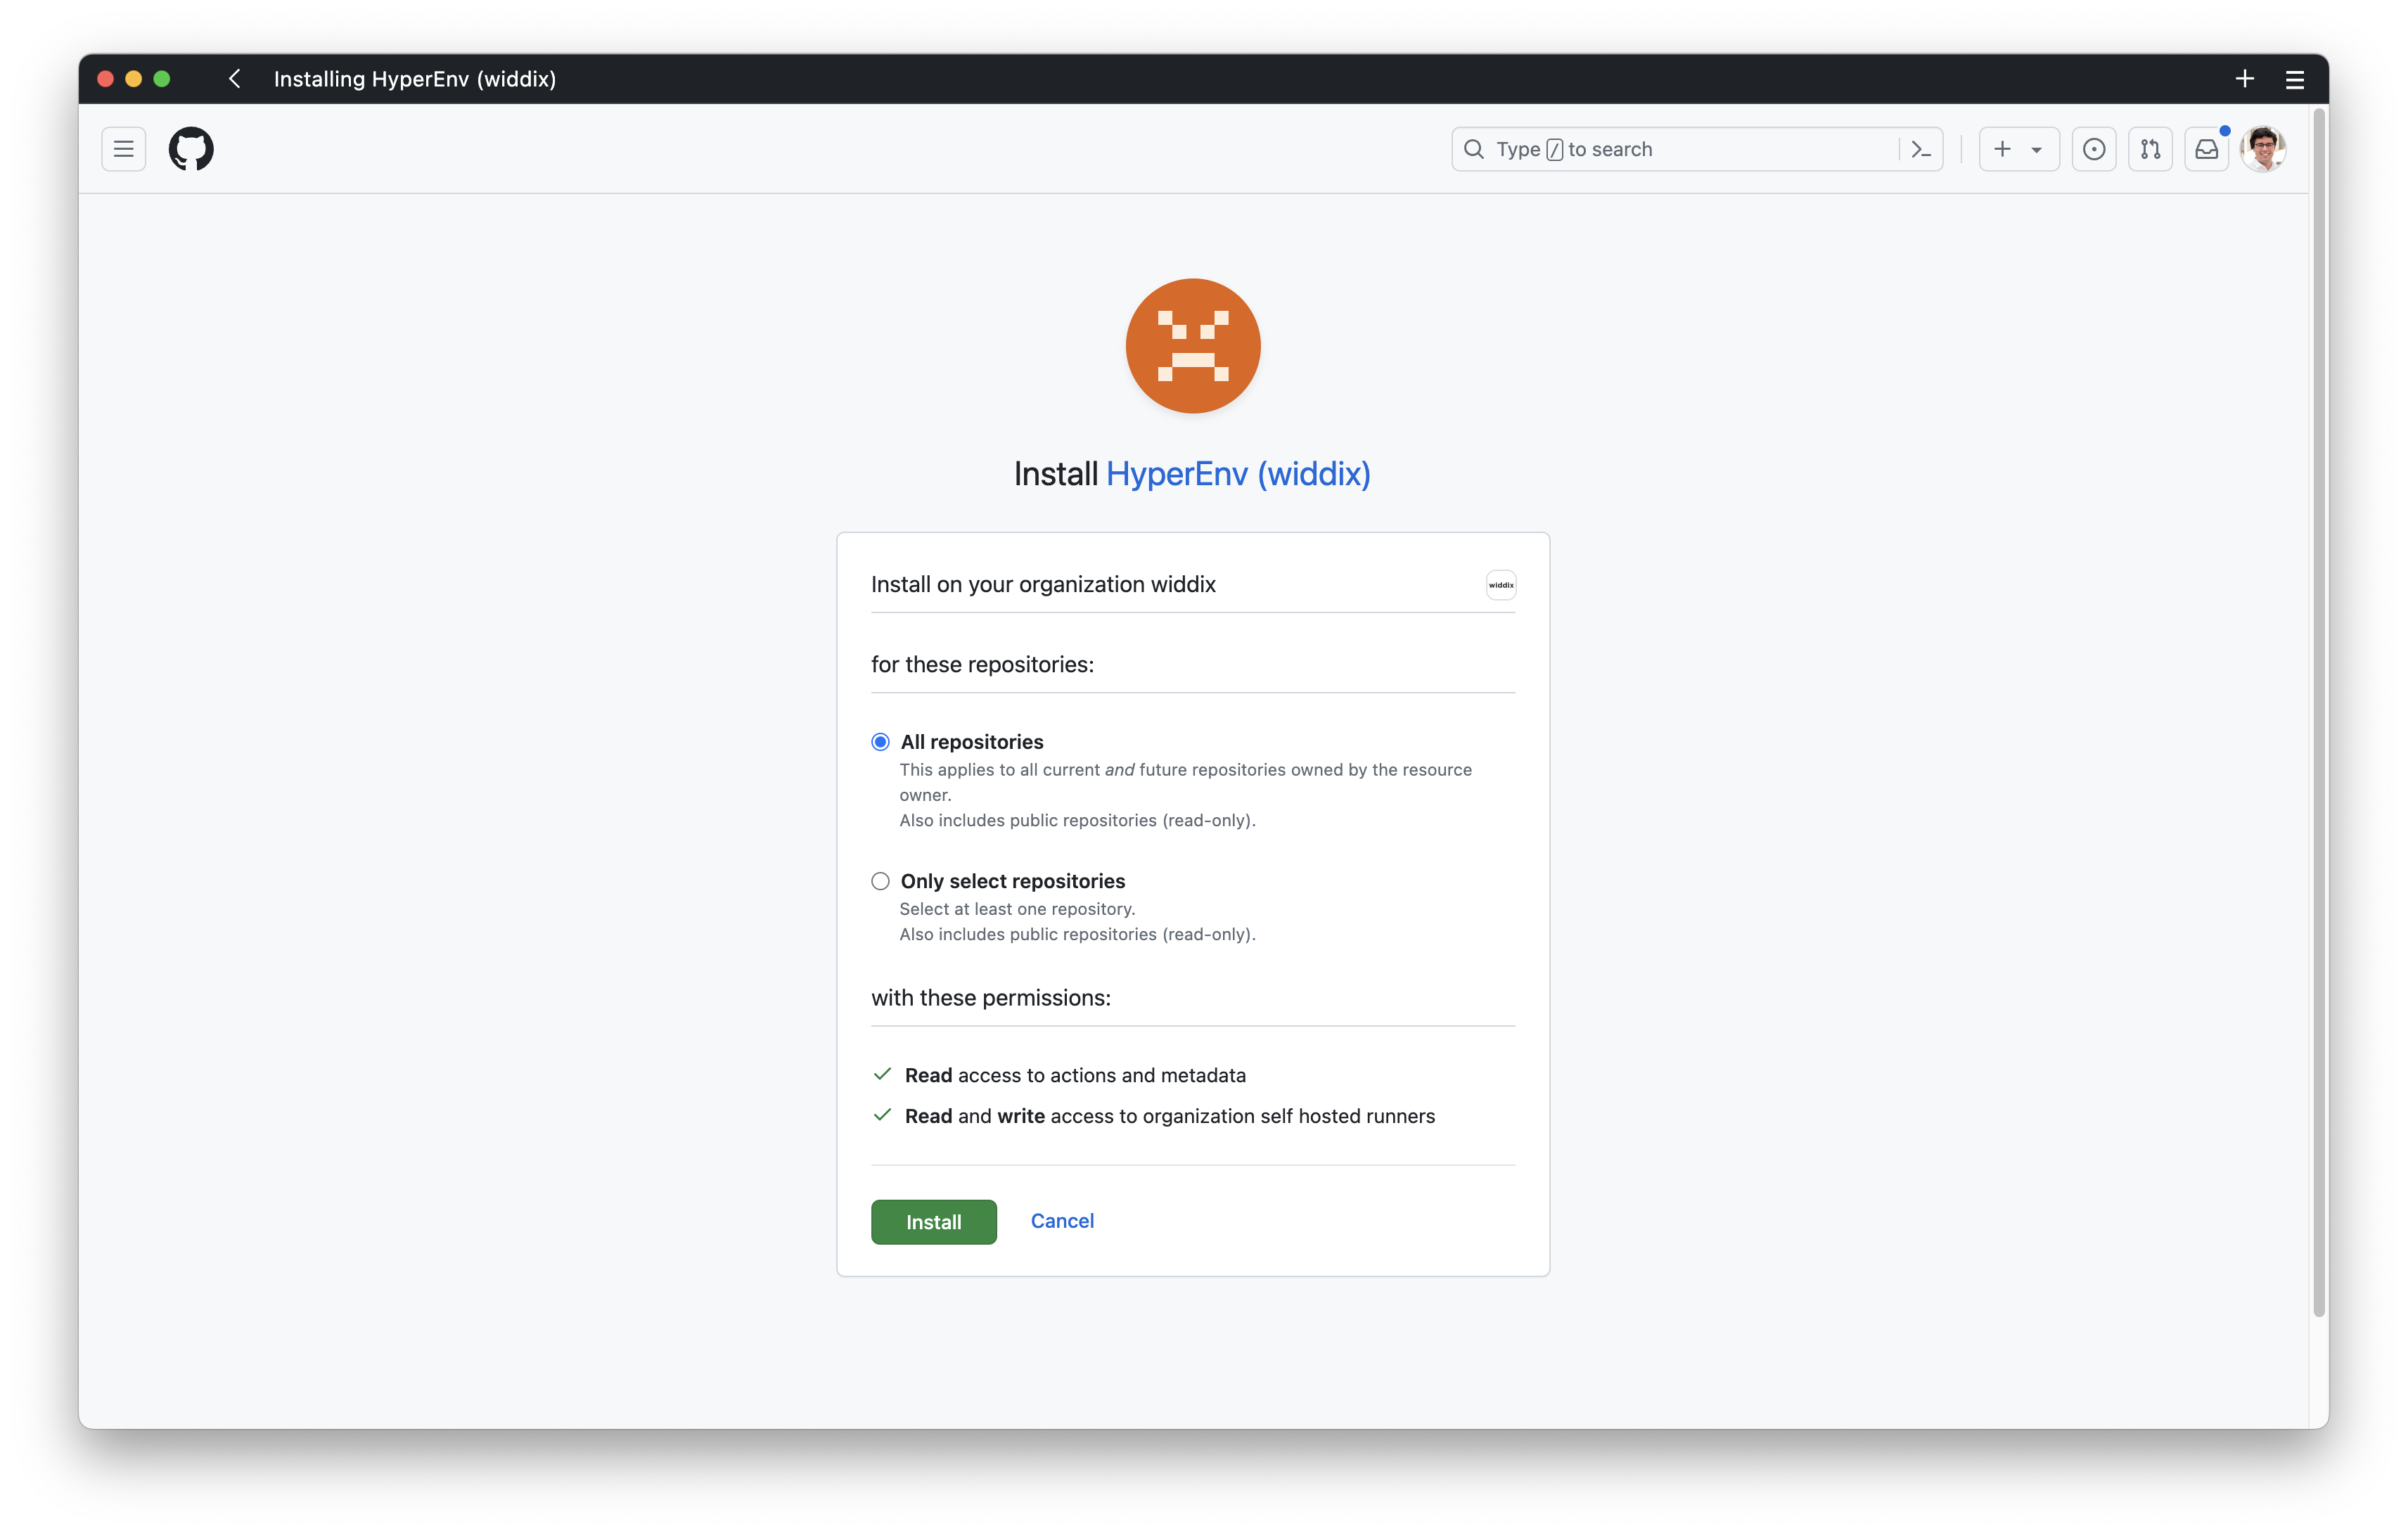Click the HyperEnv widdix title link
The image size is (2408, 1533).
[1239, 473]
